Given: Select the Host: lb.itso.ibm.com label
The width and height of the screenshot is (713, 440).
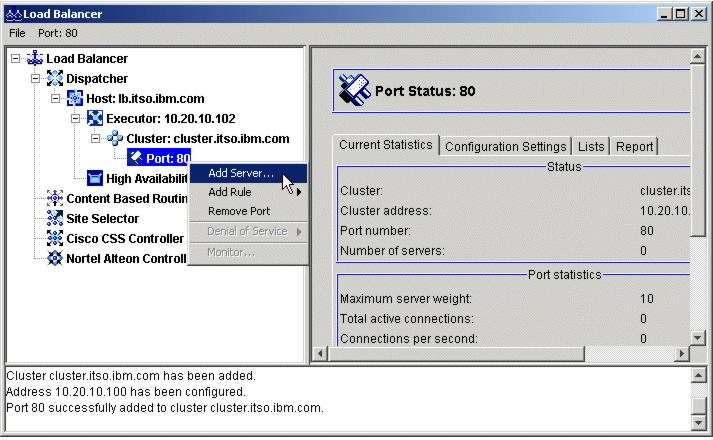Looking at the screenshot, I should point(145,99).
